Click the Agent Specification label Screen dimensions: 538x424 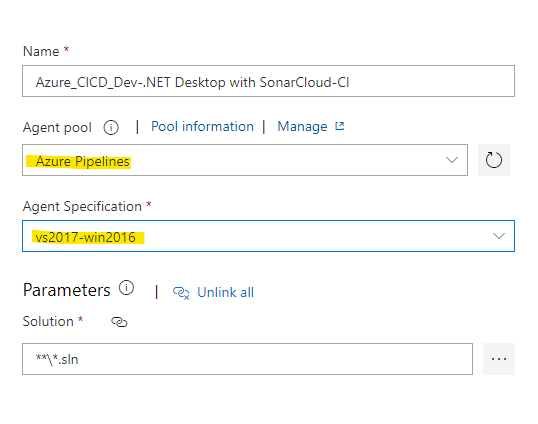click(x=82, y=207)
